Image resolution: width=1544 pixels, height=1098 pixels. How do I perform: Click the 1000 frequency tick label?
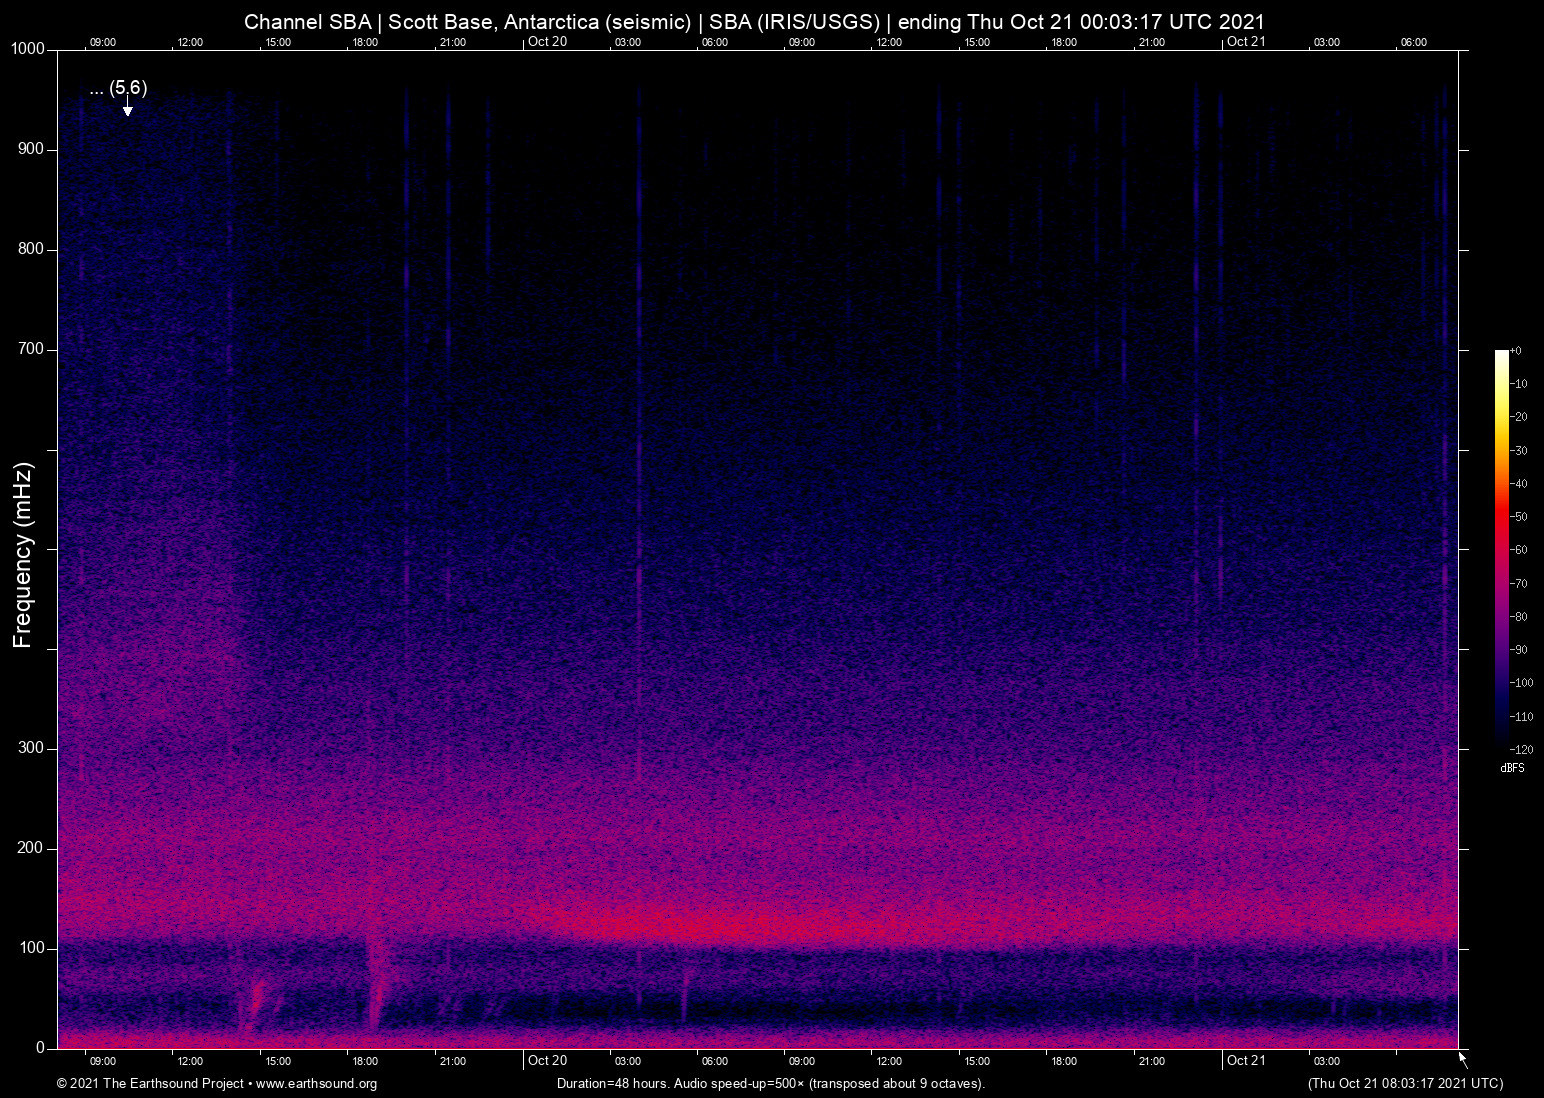pos(30,47)
